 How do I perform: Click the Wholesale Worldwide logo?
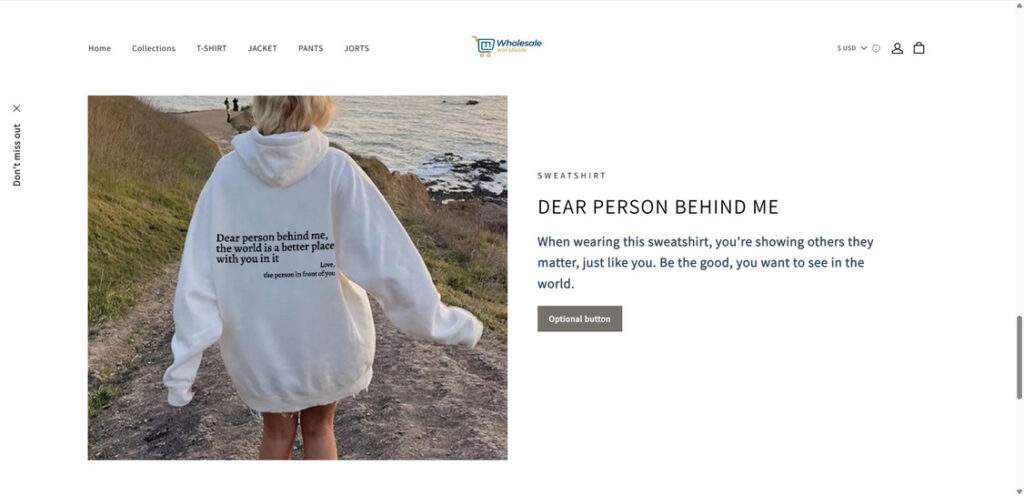507,46
